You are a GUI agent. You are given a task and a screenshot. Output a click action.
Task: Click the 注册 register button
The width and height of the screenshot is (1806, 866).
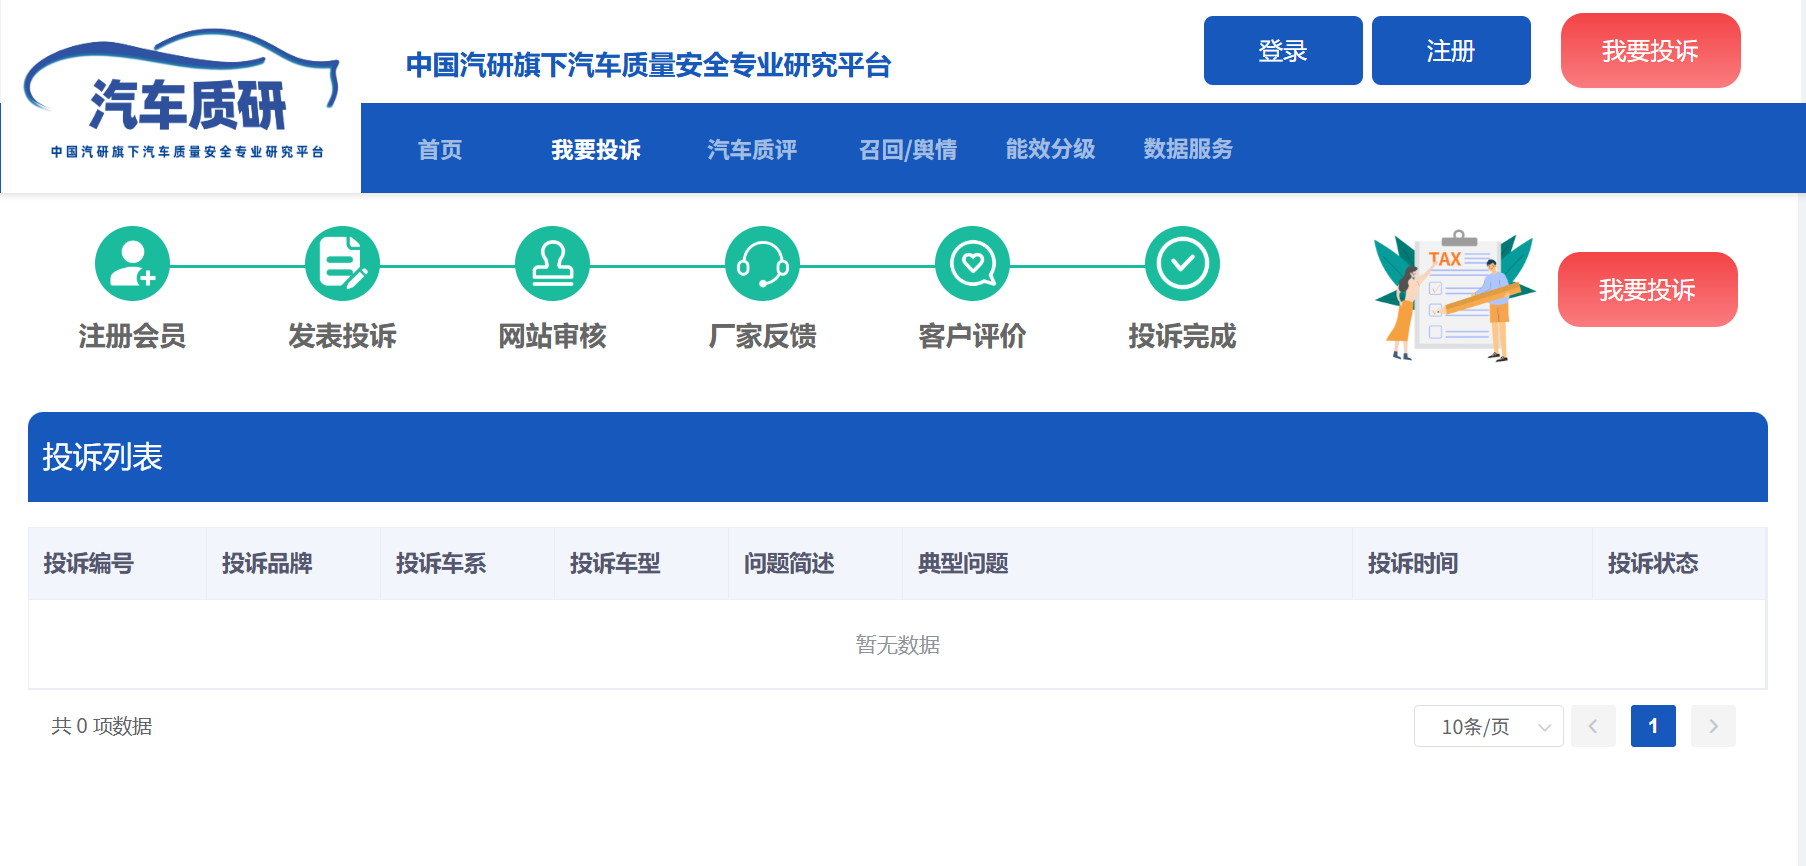[1451, 51]
